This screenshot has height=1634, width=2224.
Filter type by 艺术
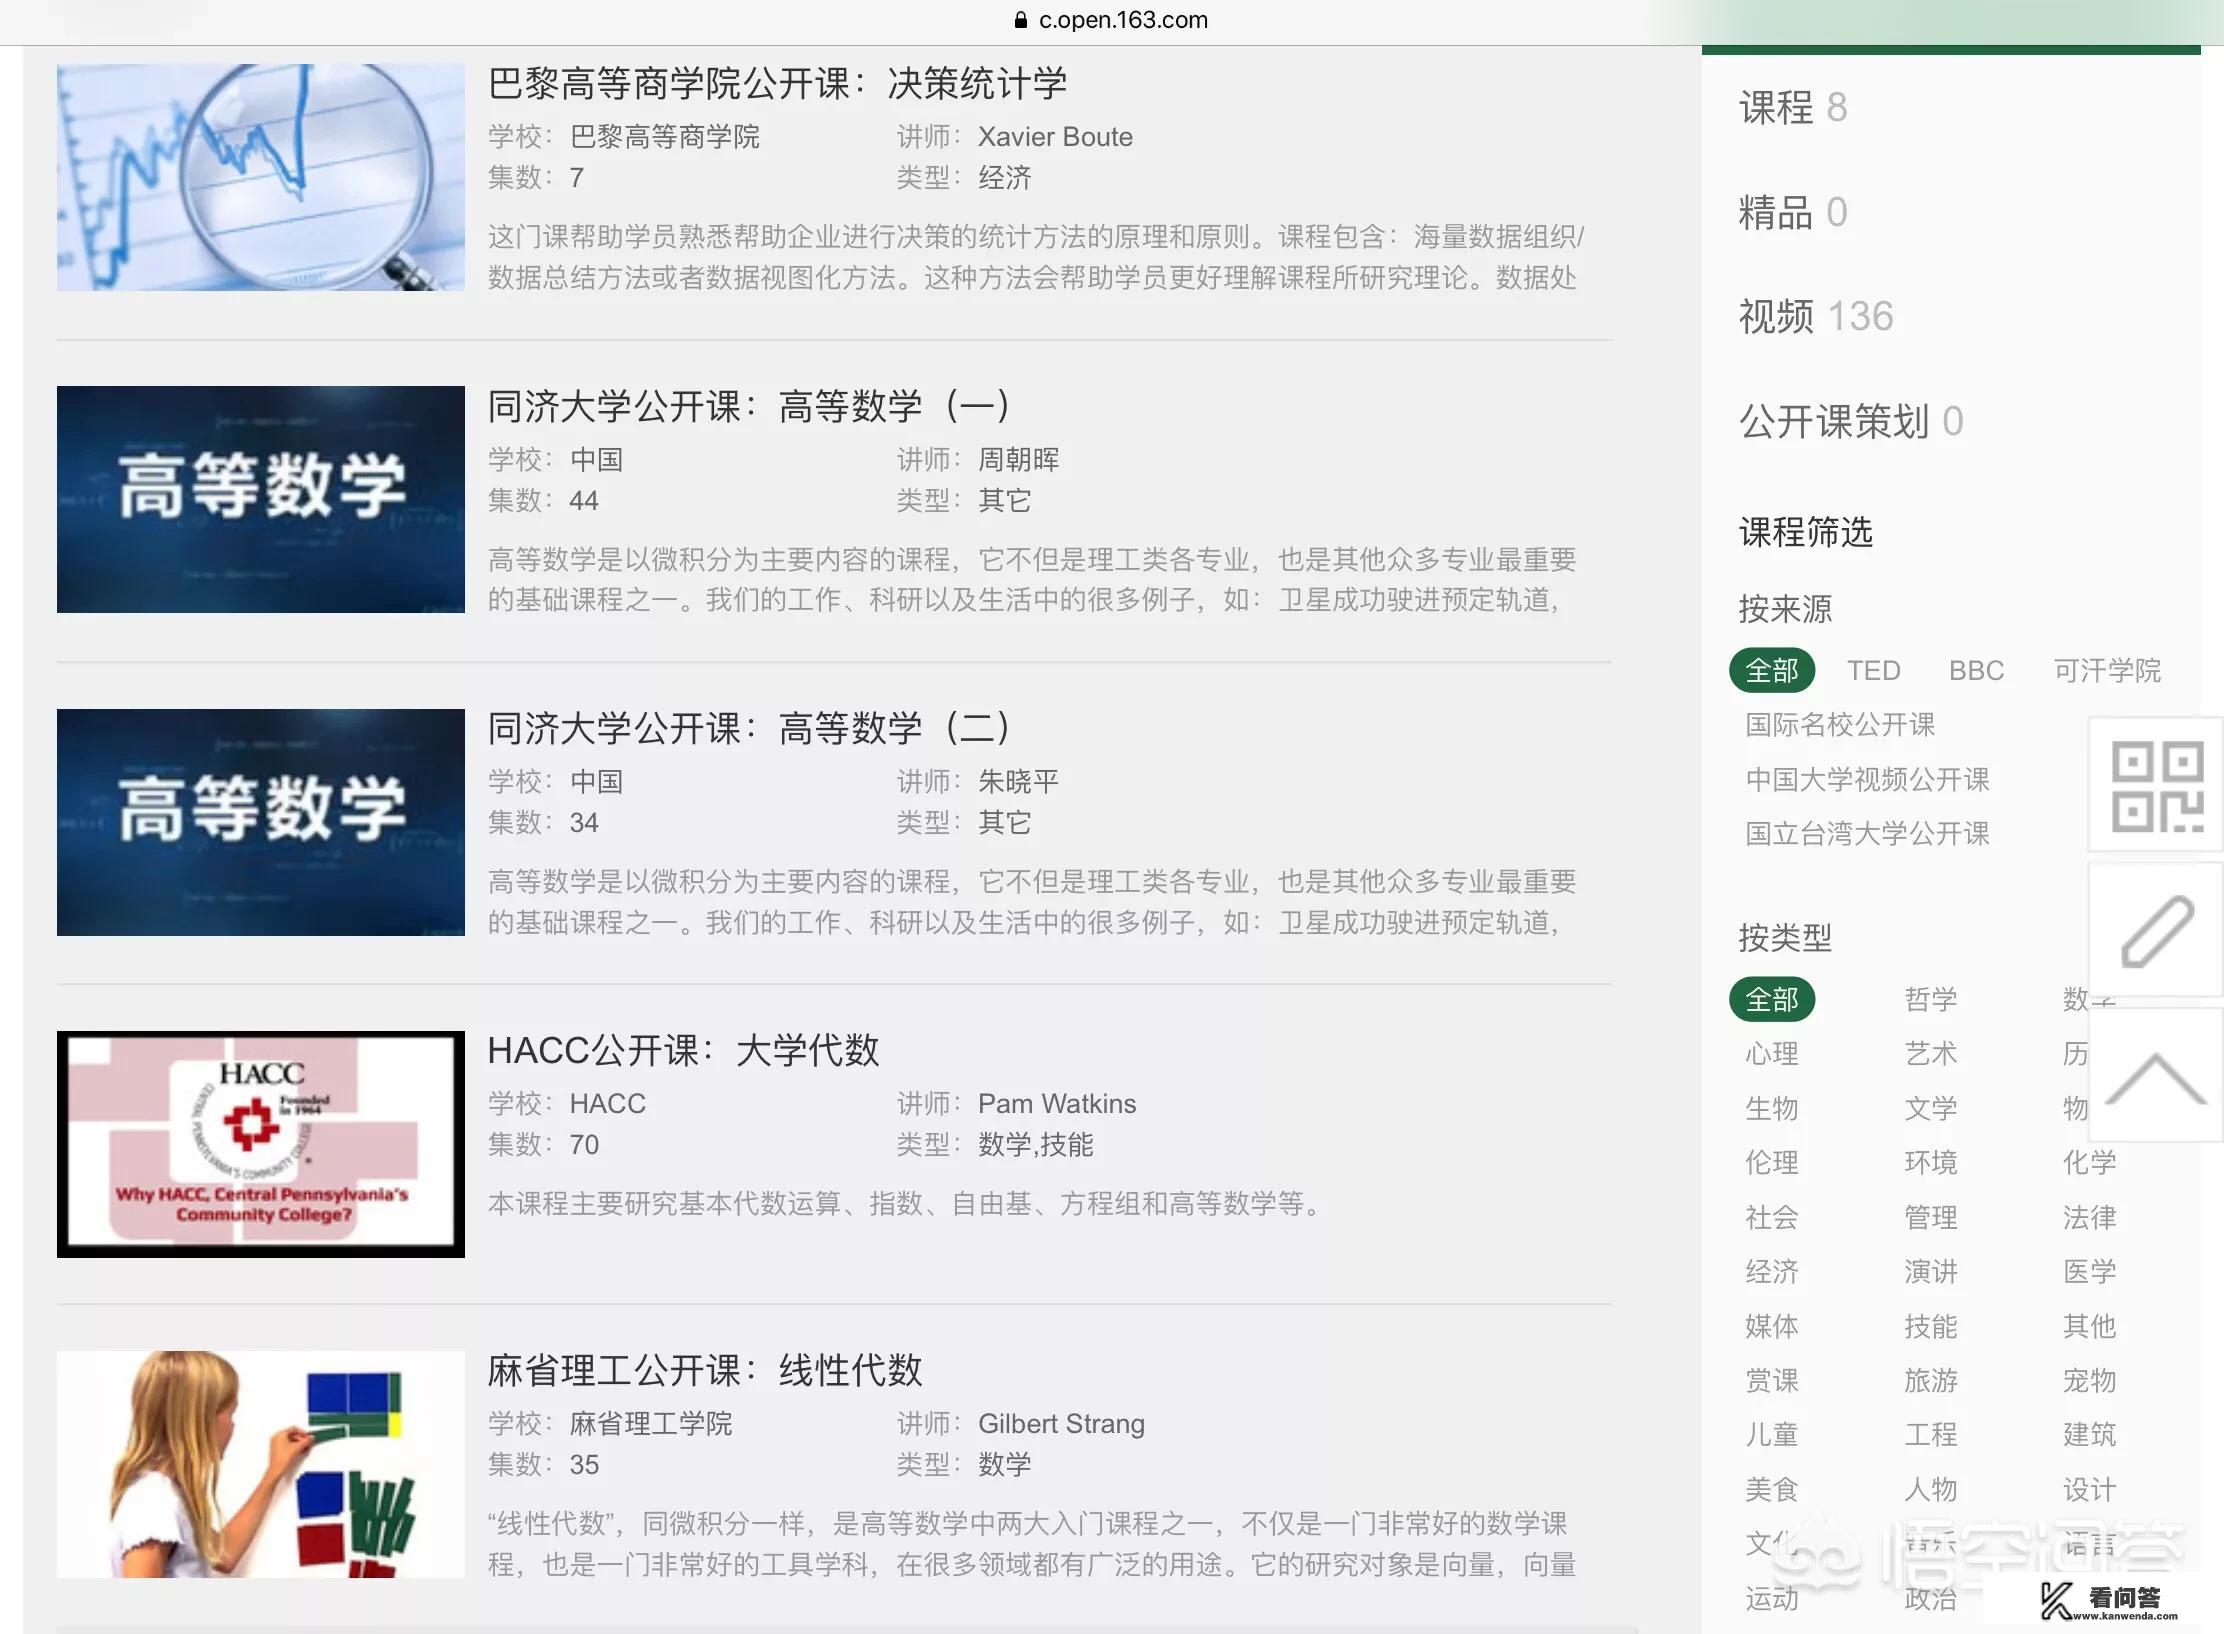point(1931,1053)
